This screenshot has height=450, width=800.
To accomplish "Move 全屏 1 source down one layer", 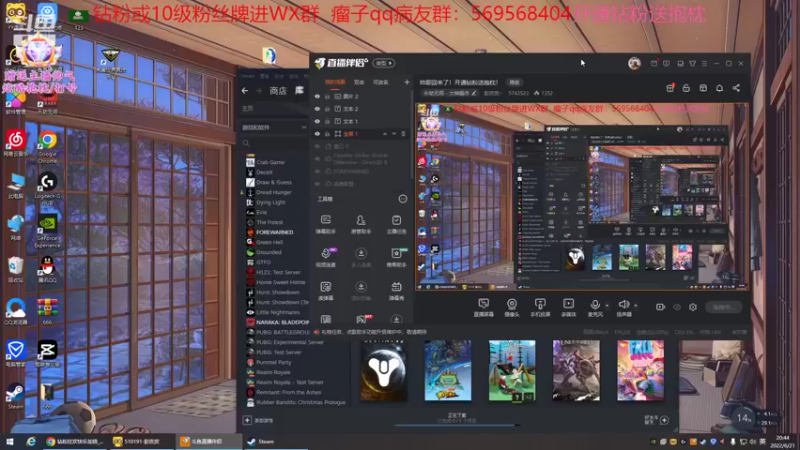I will tap(394, 134).
